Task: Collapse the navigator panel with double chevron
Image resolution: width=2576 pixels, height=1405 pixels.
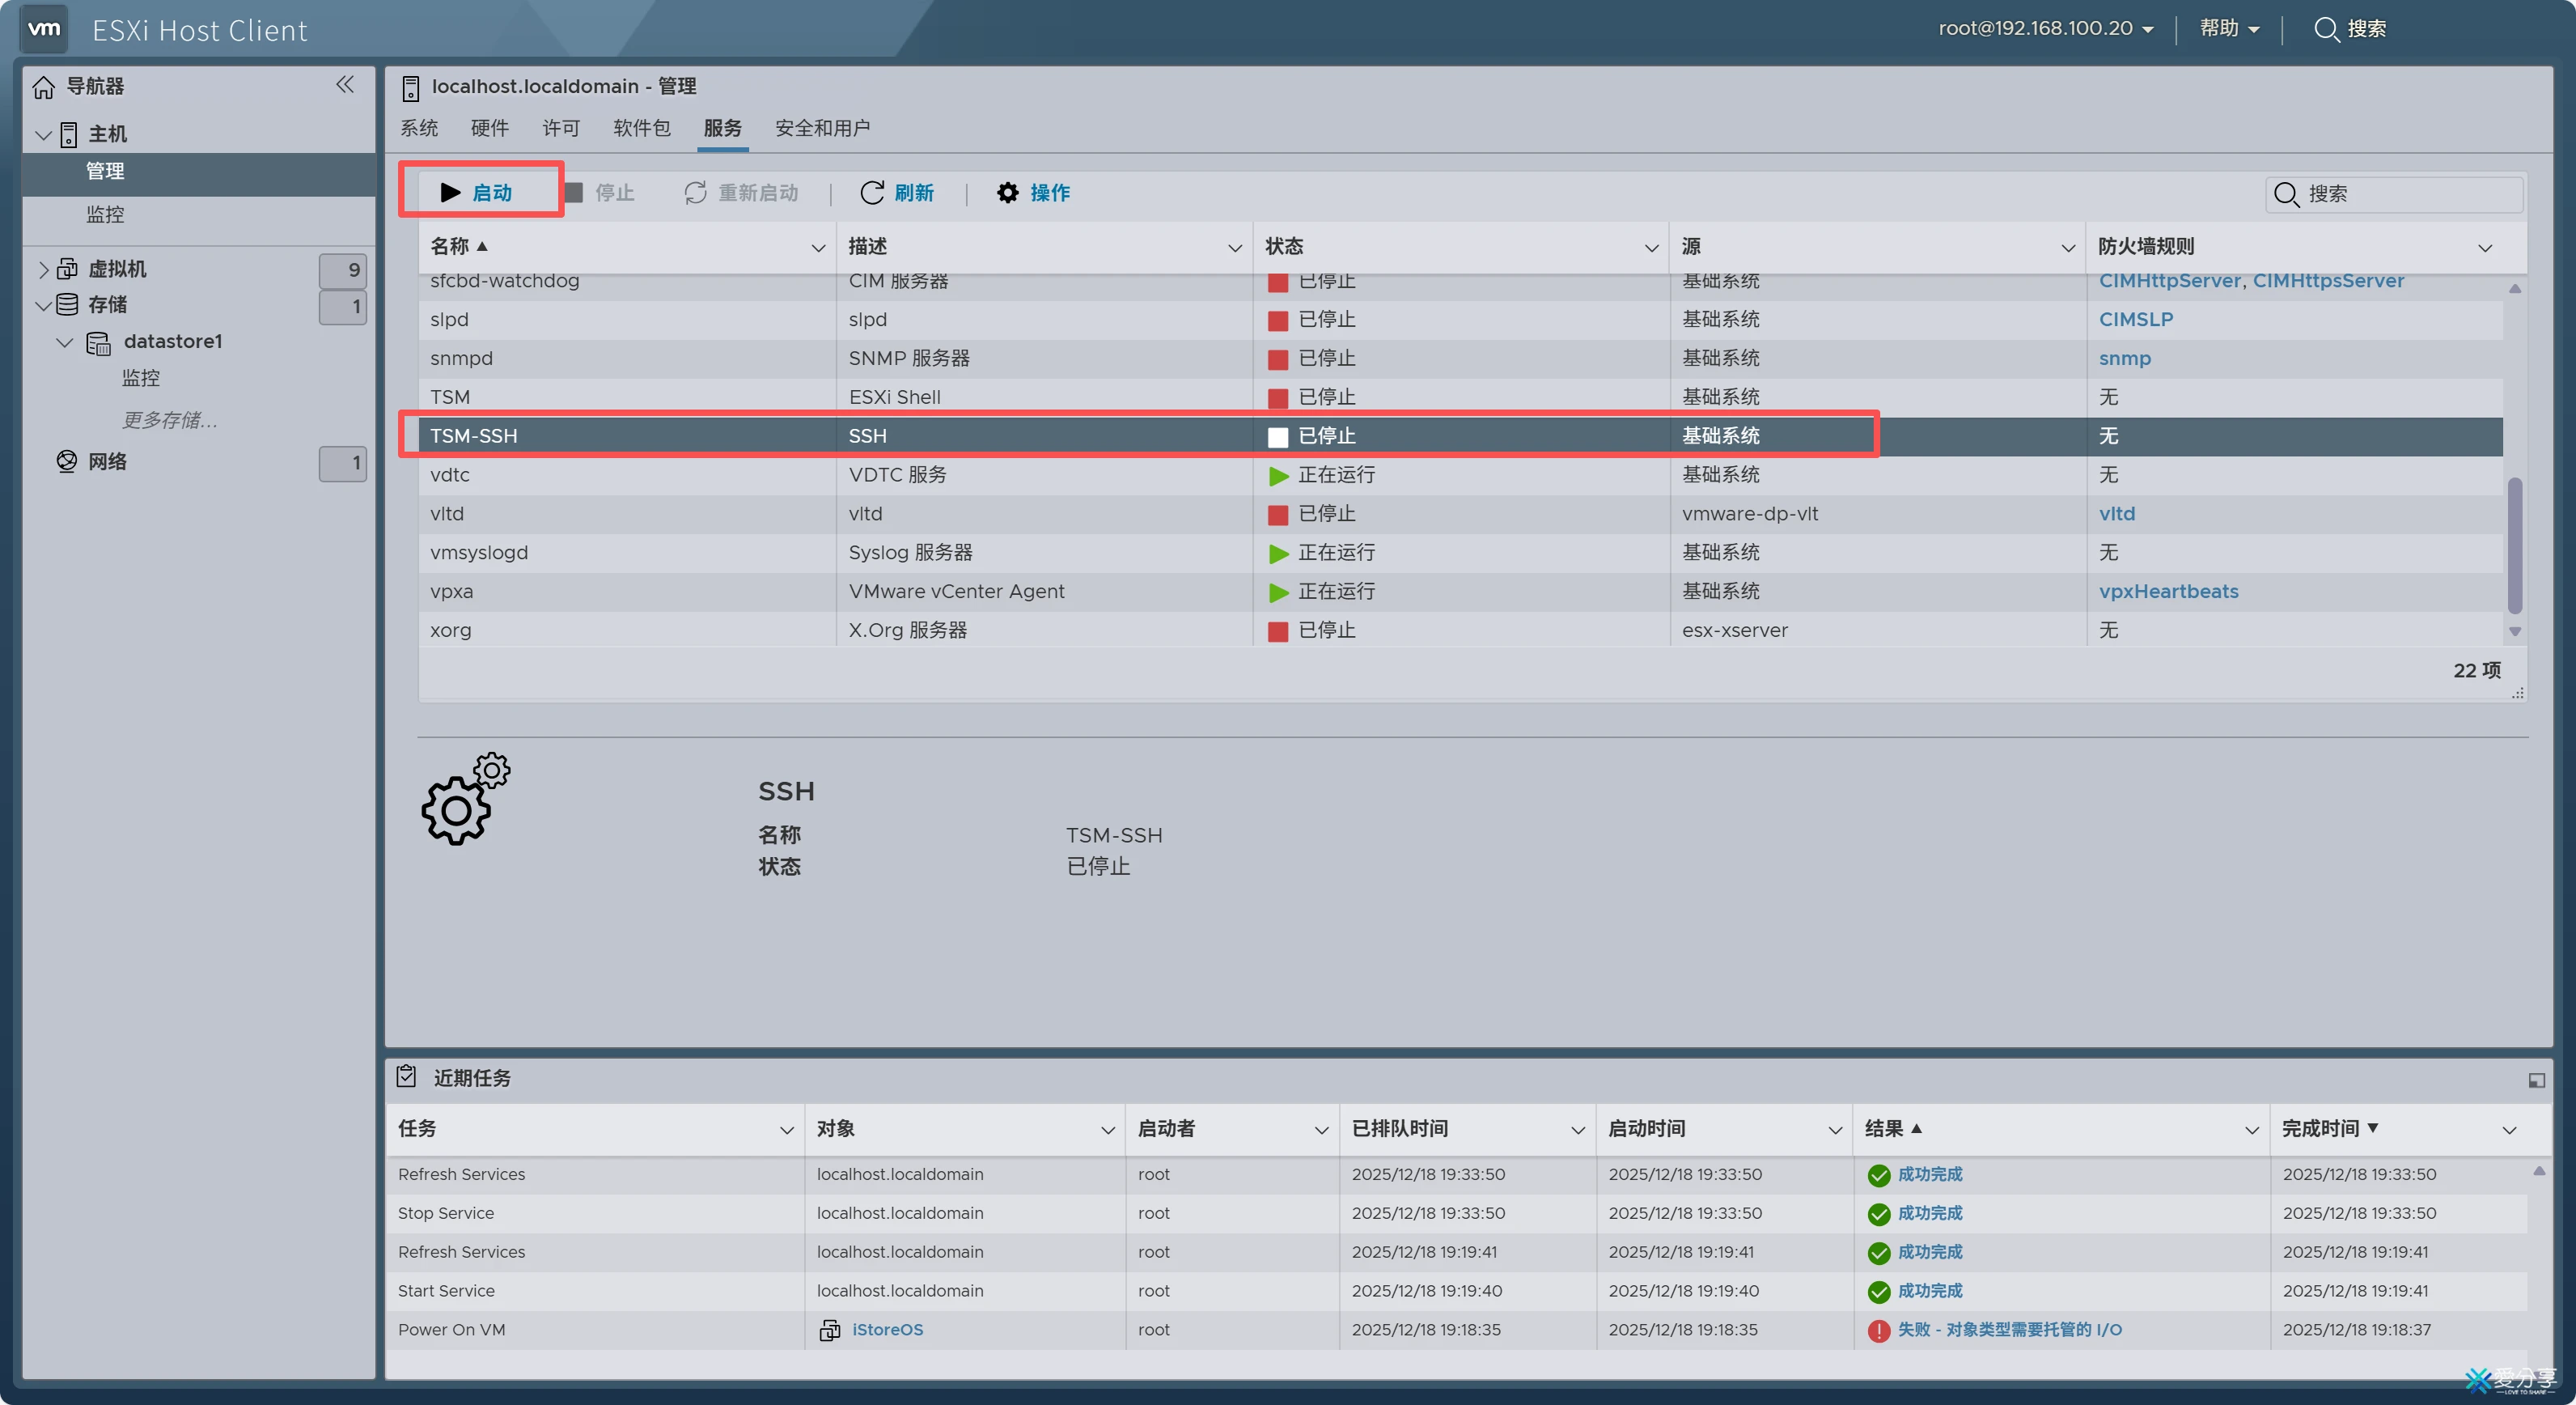Action: pos(345,85)
